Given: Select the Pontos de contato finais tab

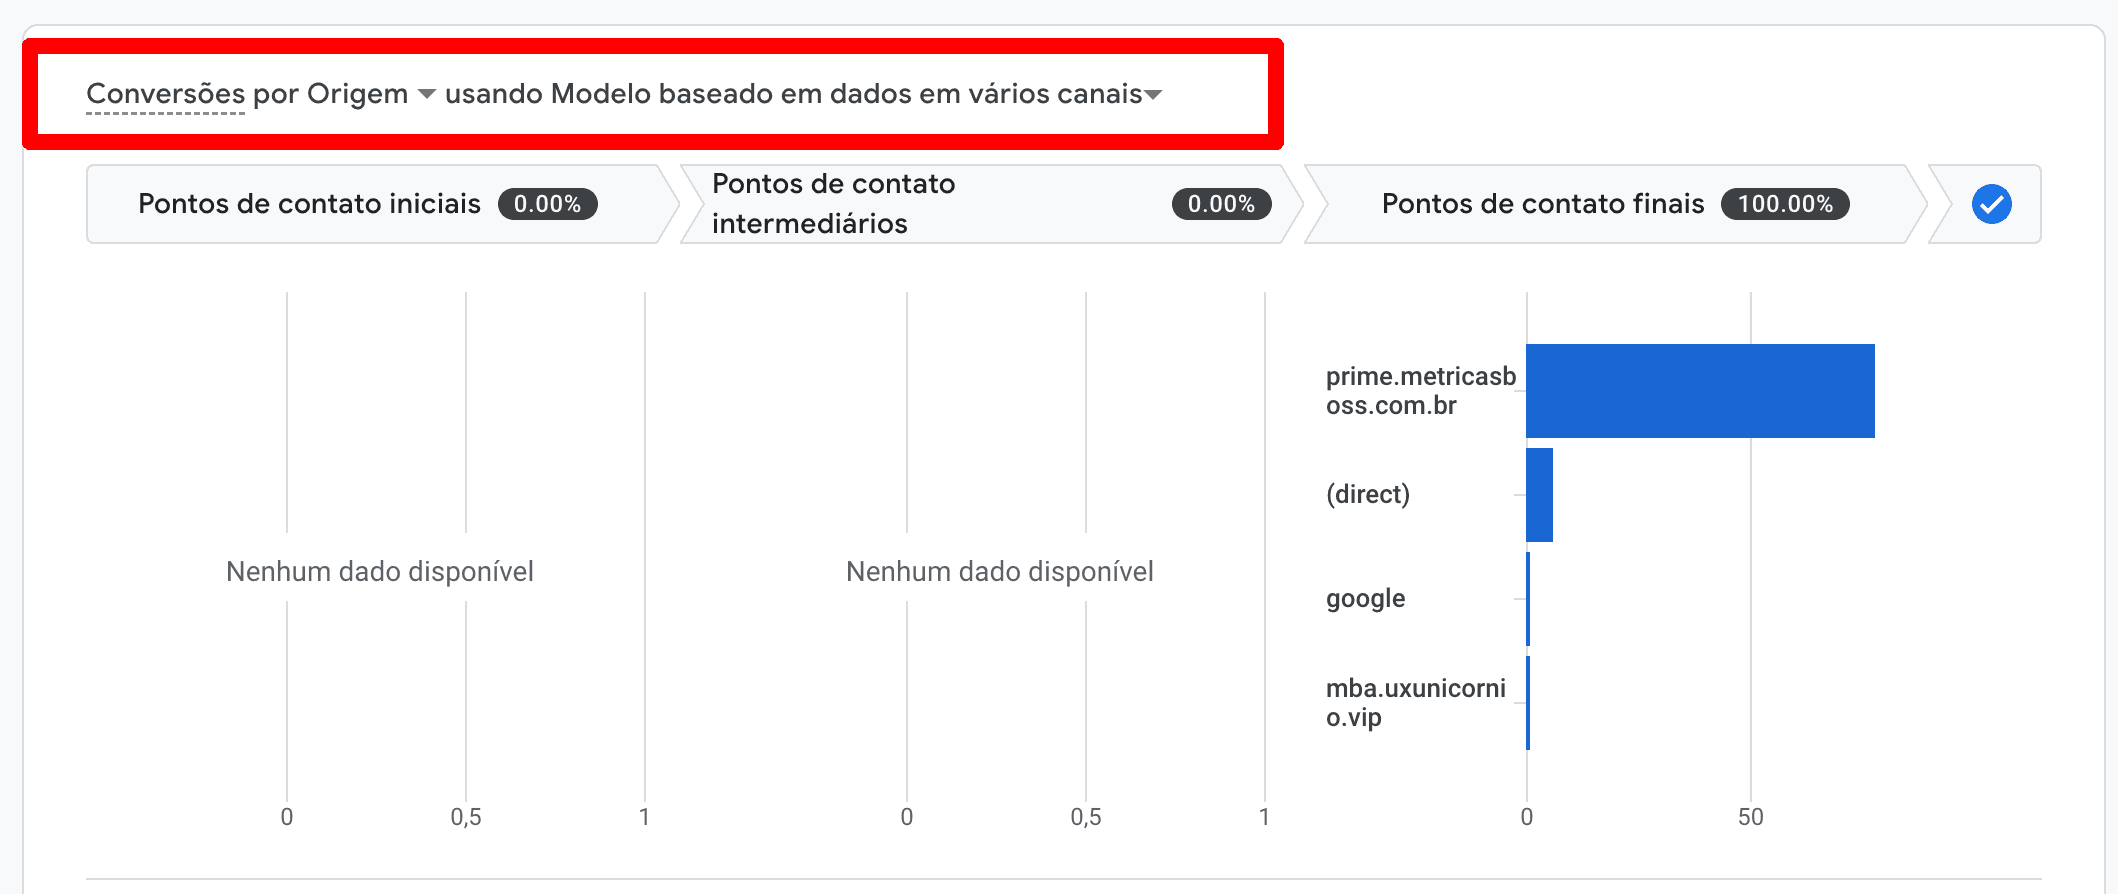Looking at the screenshot, I should point(1543,203).
